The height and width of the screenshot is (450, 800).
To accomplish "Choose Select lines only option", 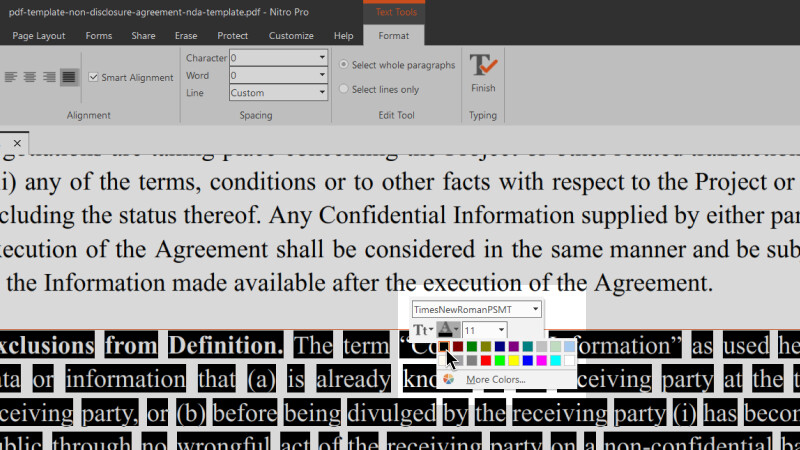I will pos(344,89).
